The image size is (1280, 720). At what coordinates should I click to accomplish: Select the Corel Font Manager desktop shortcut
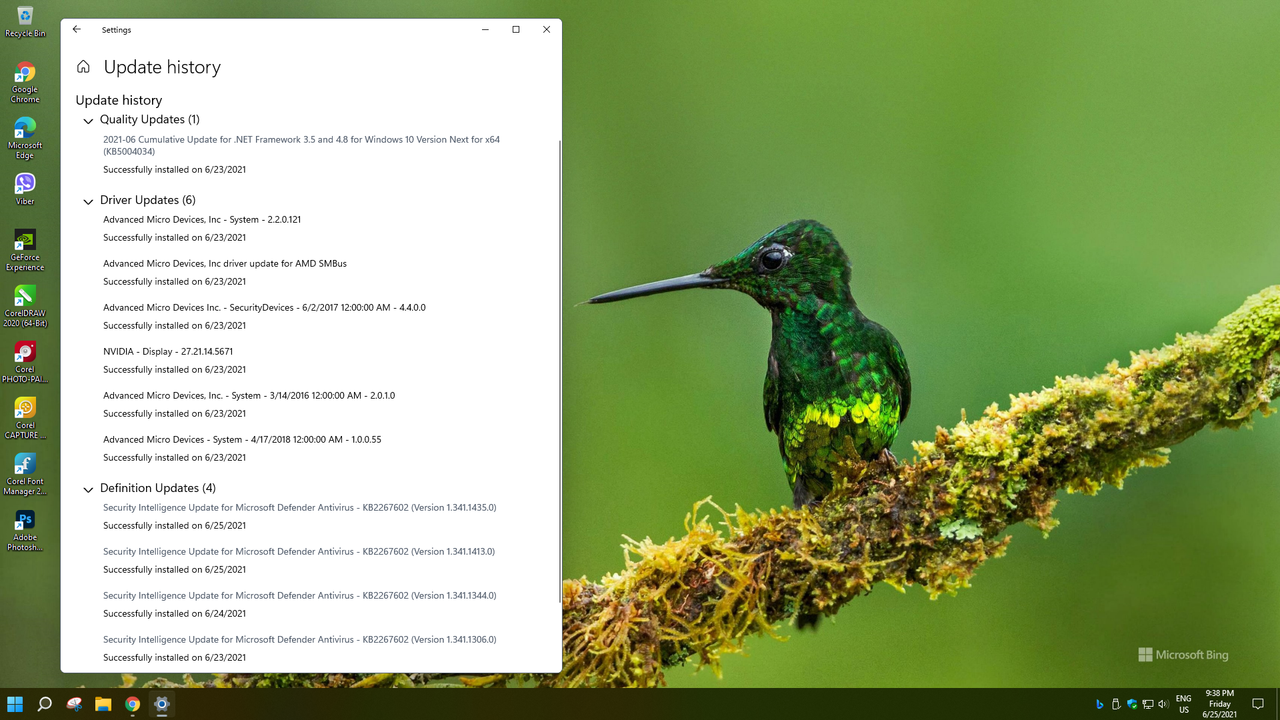pyautogui.click(x=25, y=475)
